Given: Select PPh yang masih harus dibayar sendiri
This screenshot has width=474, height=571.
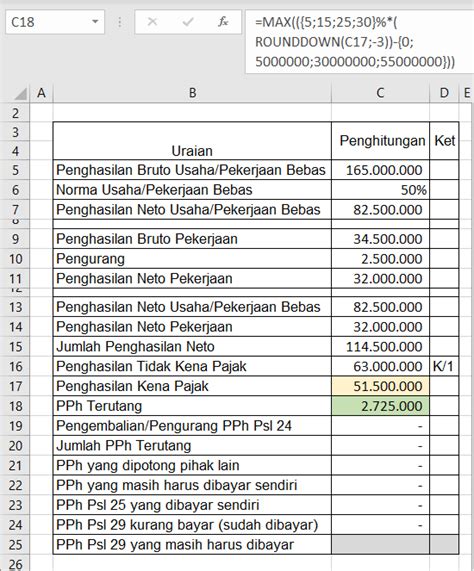Looking at the screenshot, I should coord(192,485).
